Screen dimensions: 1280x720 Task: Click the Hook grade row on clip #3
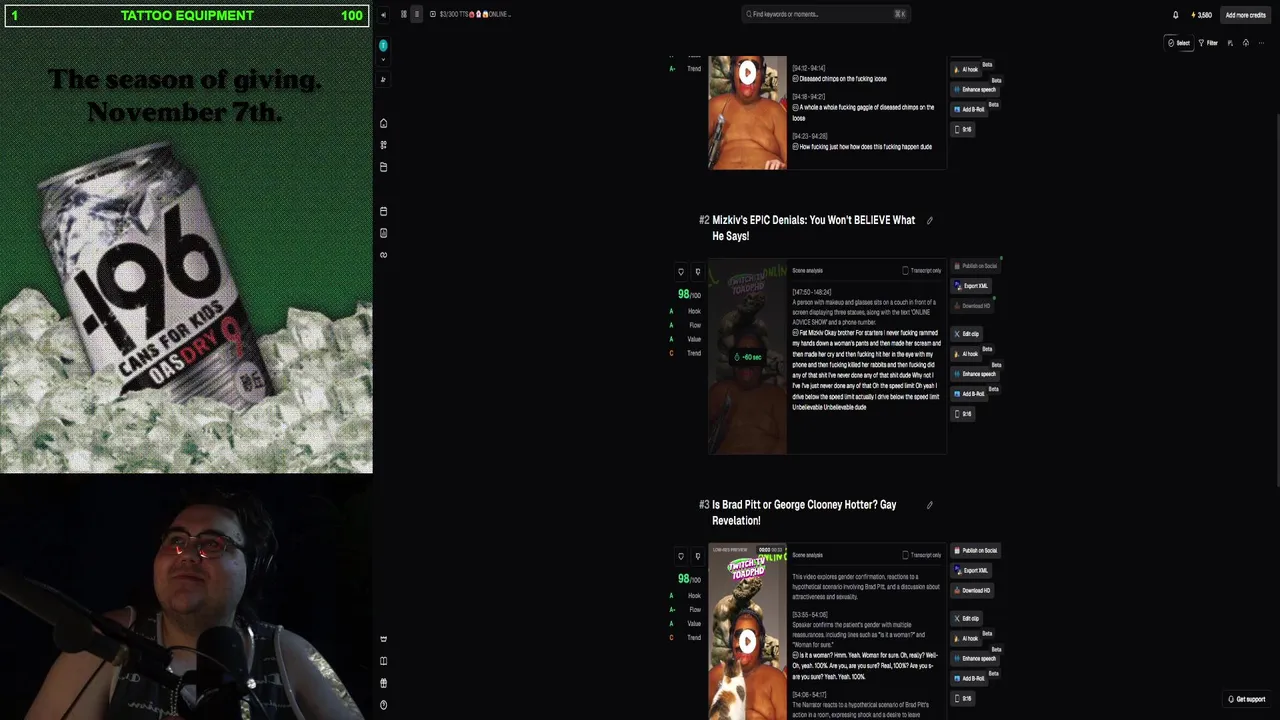[685, 596]
